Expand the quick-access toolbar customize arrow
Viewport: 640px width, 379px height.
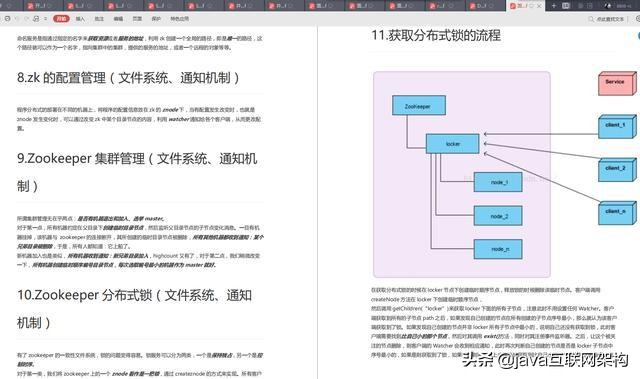coord(45,19)
